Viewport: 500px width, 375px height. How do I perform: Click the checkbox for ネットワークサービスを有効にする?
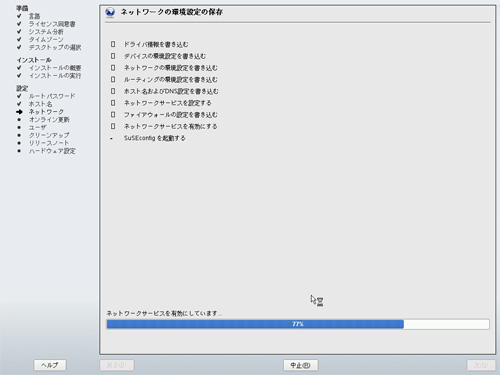coord(113,126)
